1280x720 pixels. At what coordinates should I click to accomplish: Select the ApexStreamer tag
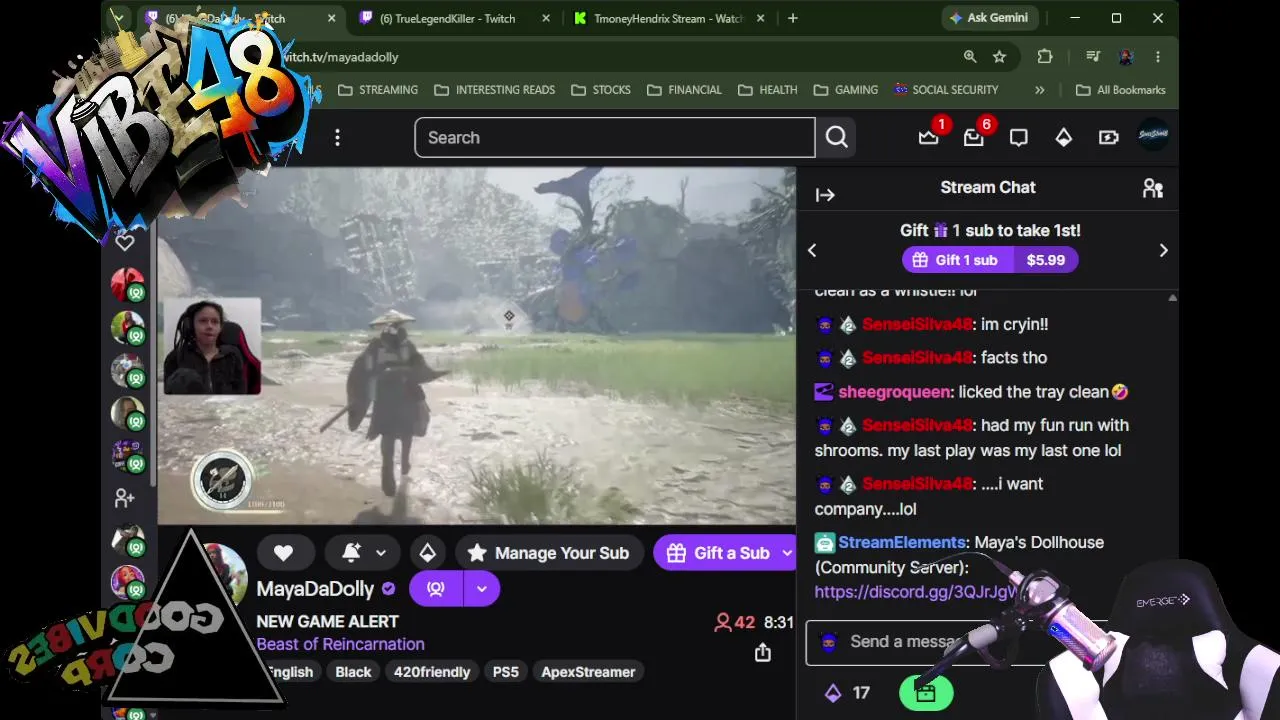[588, 672]
